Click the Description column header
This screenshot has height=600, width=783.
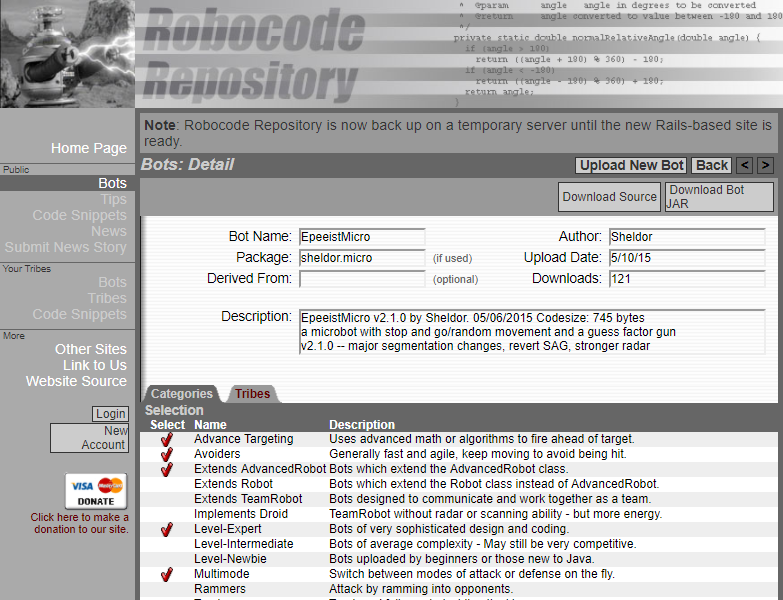coord(362,425)
